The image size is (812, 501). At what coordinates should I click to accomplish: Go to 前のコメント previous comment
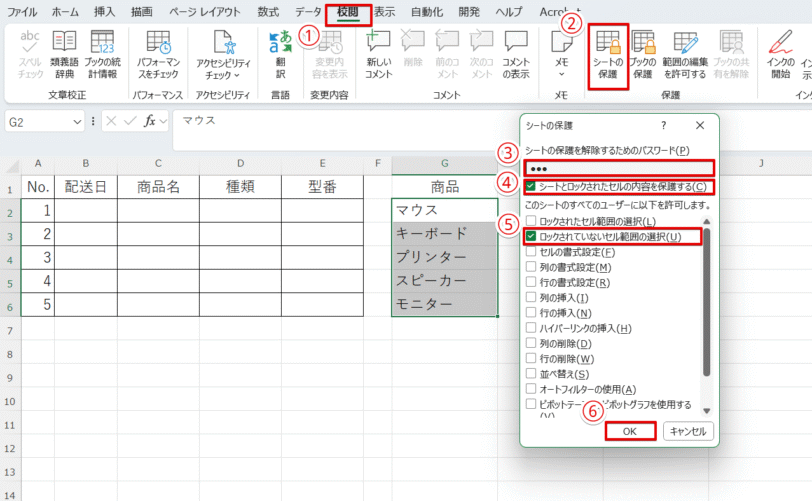coord(447,54)
